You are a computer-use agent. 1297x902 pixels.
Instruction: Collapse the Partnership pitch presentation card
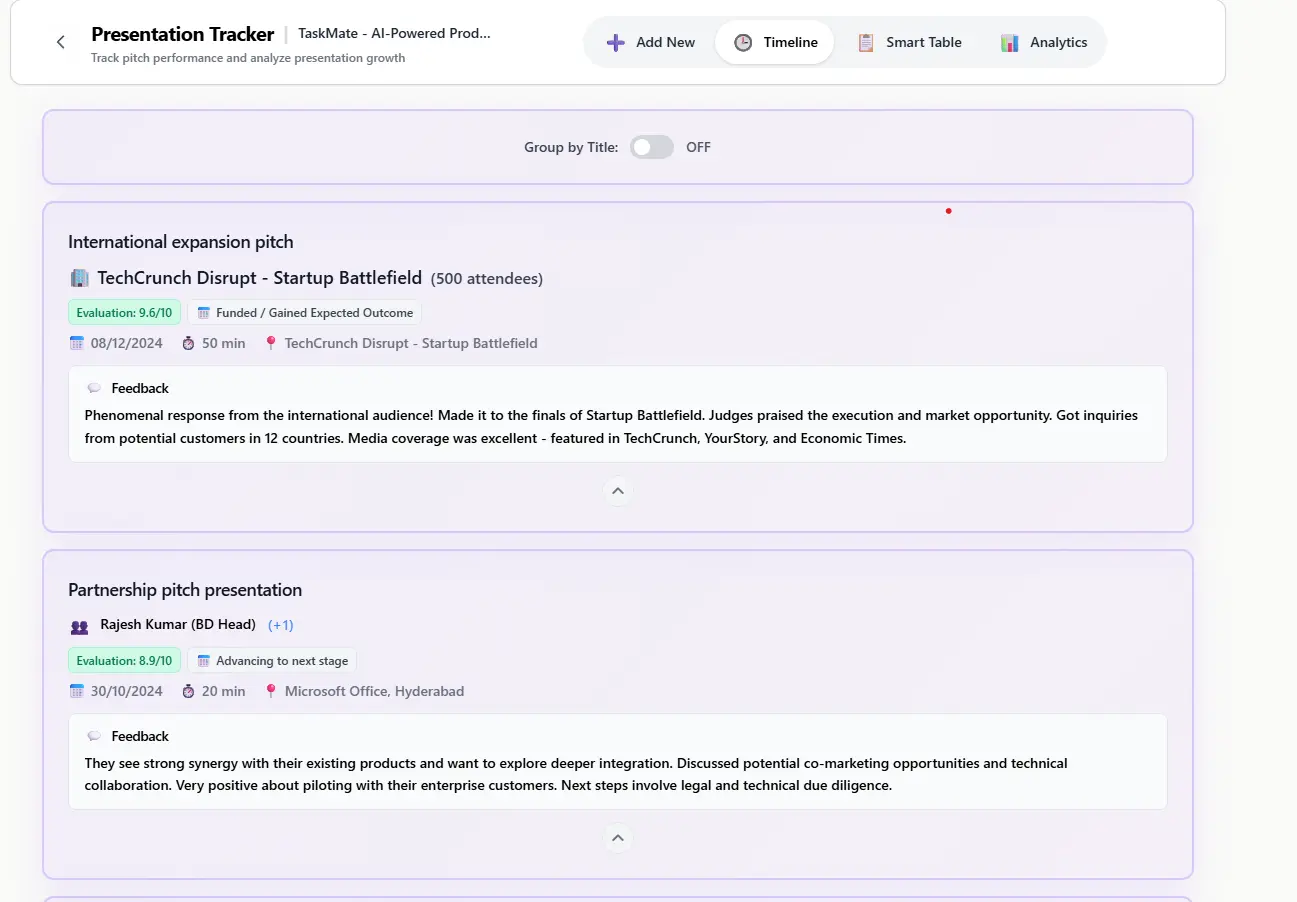point(618,838)
